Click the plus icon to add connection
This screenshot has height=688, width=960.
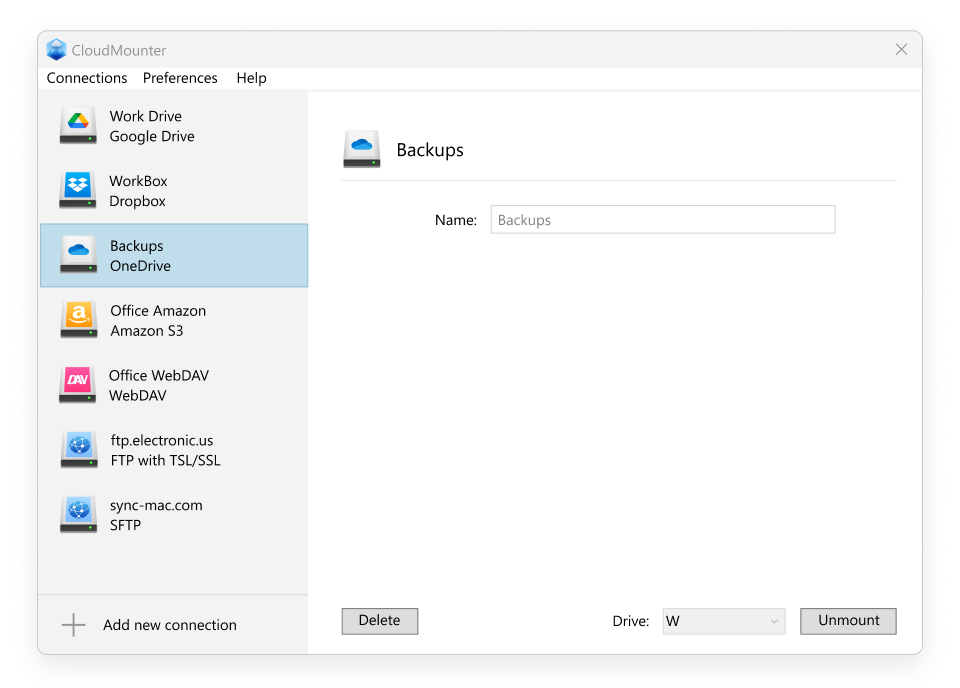click(x=74, y=626)
